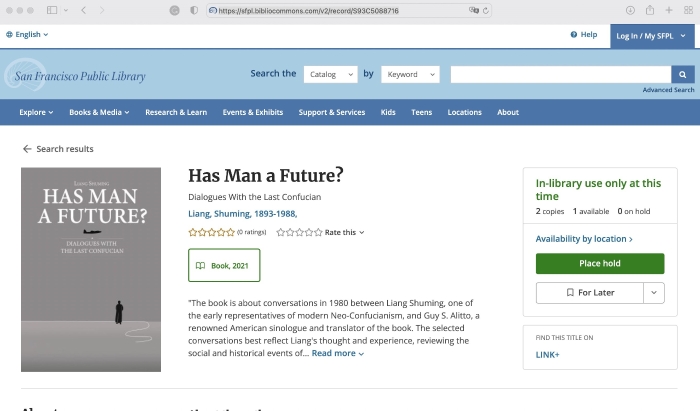Open a new browser tab with plus icon
The height and width of the screenshot is (411, 700).
669,10
